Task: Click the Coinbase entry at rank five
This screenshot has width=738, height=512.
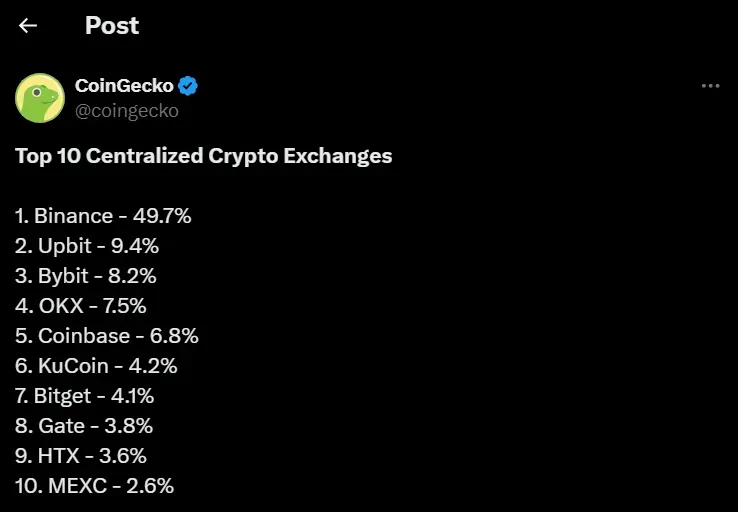Action: click(107, 336)
